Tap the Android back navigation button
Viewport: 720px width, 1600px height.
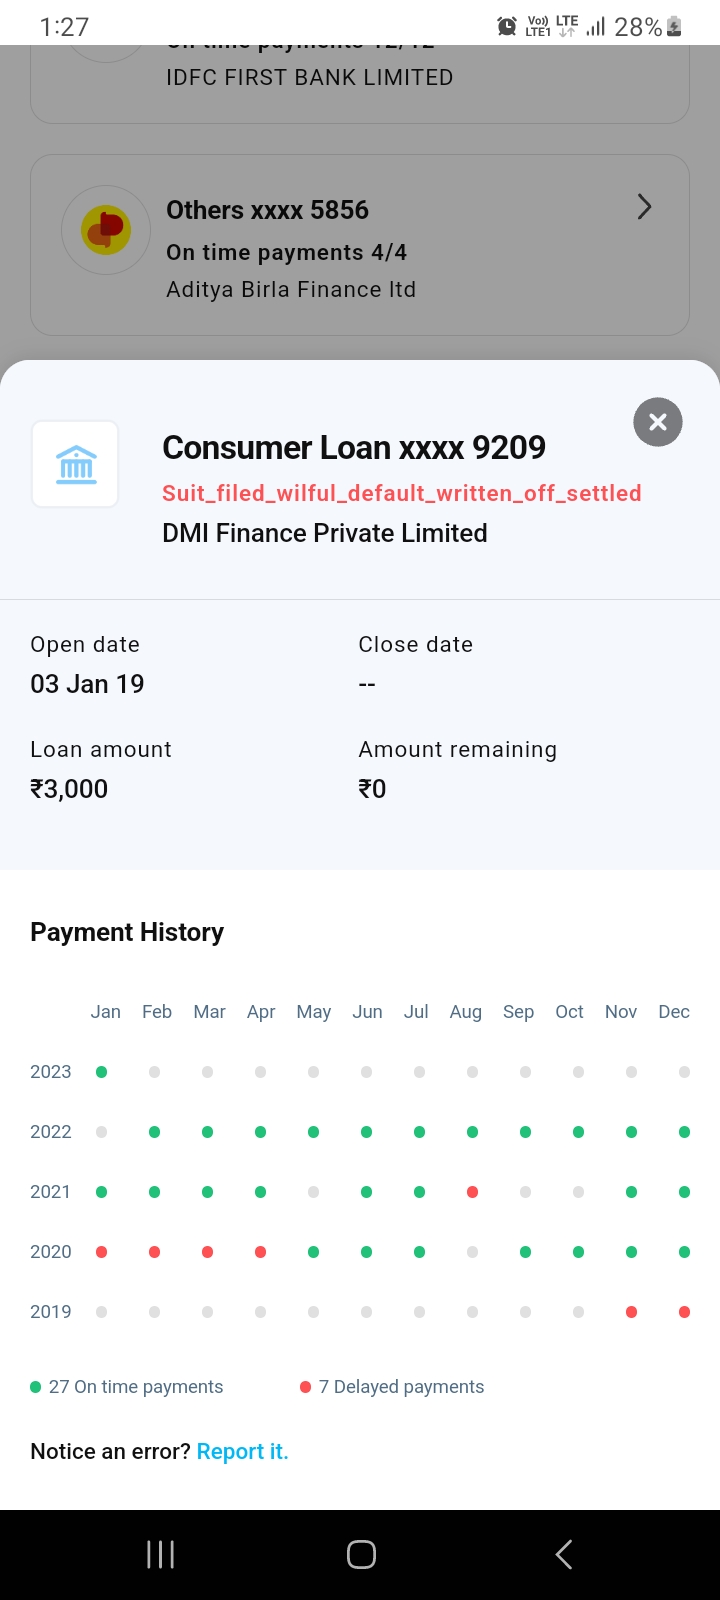pos(564,1554)
